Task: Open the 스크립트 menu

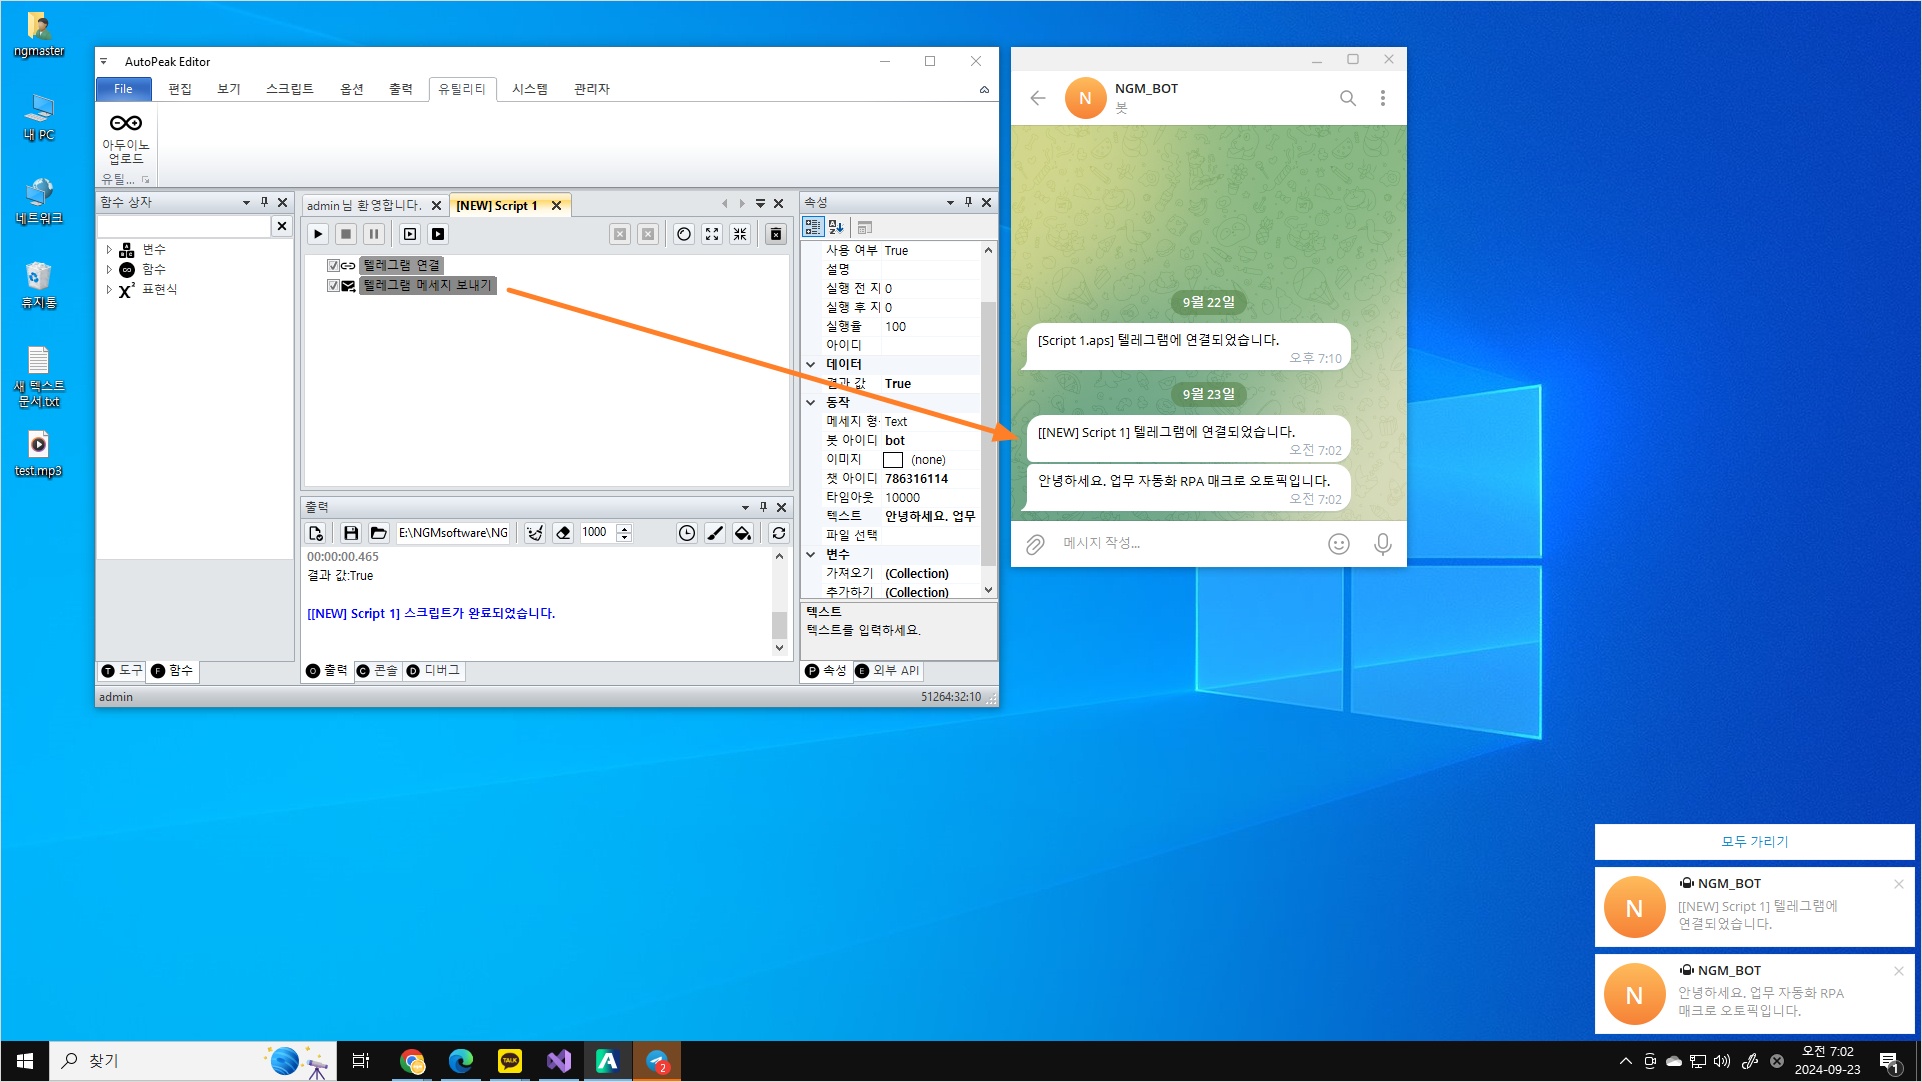Action: pos(289,89)
